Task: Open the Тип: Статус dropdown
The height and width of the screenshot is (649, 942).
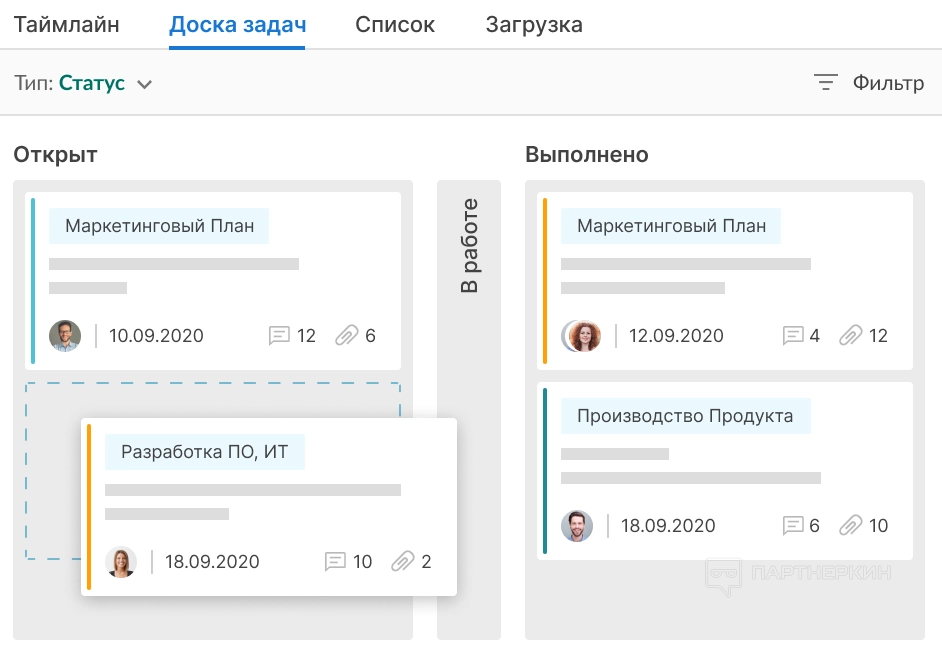Action: [x=84, y=84]
